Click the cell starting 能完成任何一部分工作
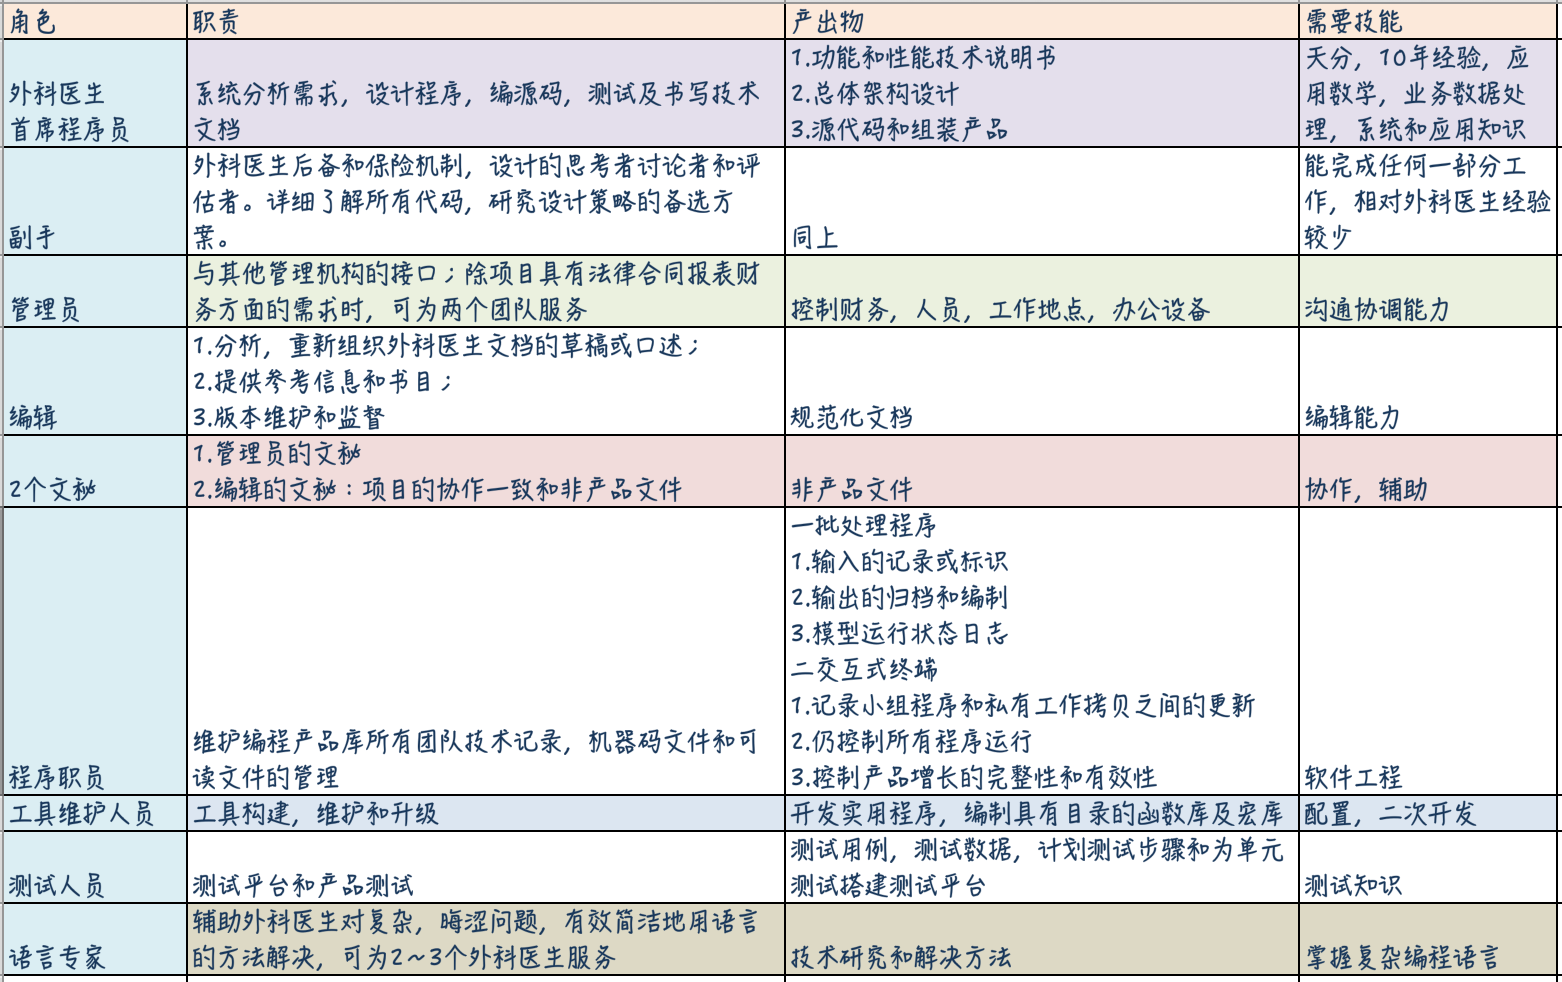1562x982 pixels. coord(1430,201)
